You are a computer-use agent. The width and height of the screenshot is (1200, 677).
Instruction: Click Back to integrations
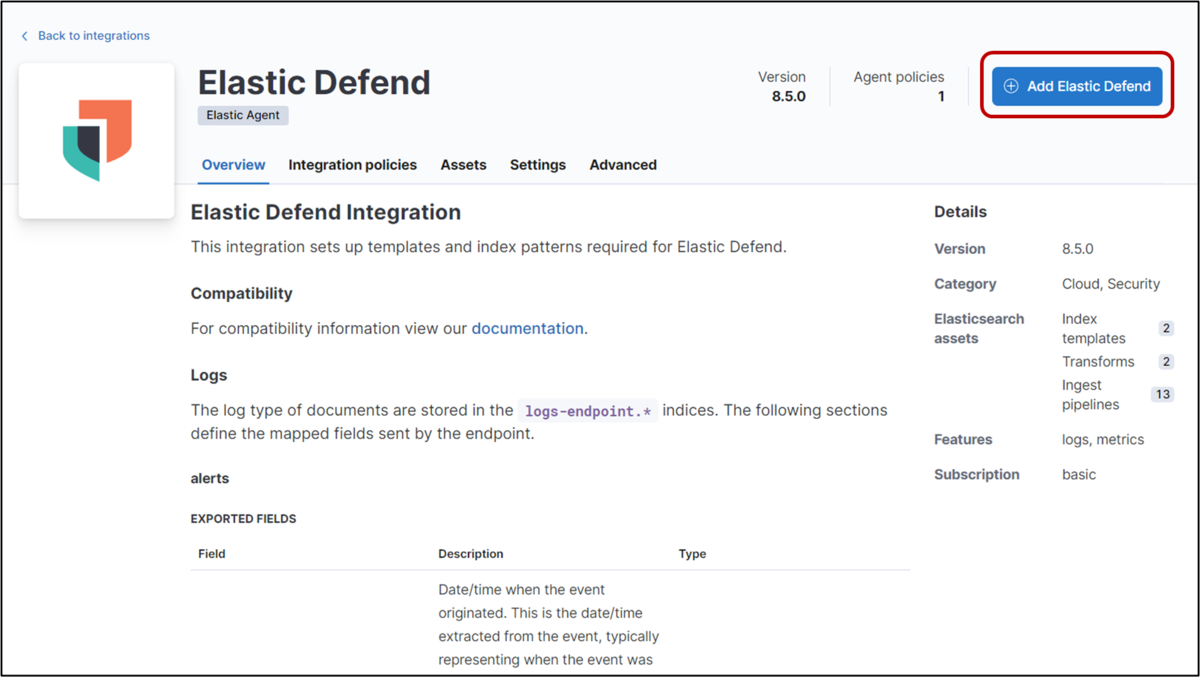92,36
